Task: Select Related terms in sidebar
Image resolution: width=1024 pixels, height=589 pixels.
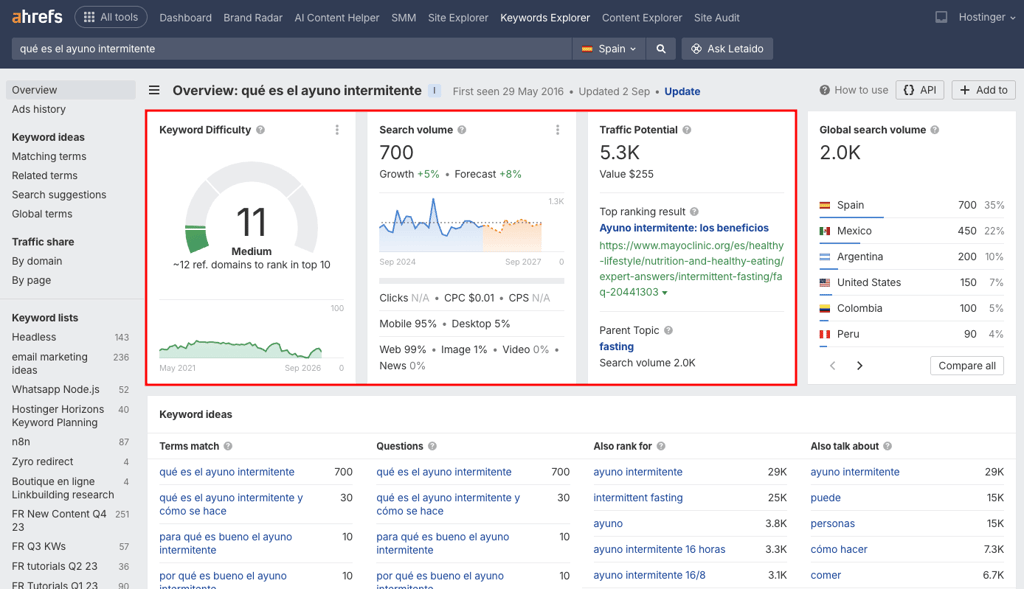Action: tap(44, 176)
